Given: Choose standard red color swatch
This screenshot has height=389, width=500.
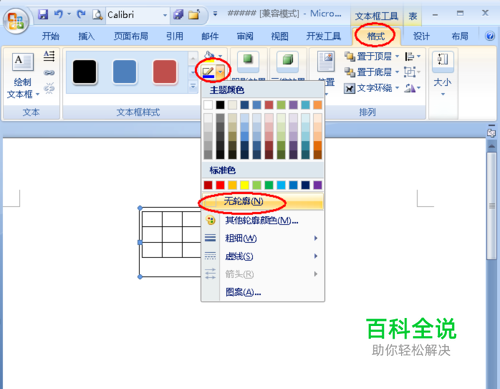Looking at the screenshot, I should pos(220,185).
